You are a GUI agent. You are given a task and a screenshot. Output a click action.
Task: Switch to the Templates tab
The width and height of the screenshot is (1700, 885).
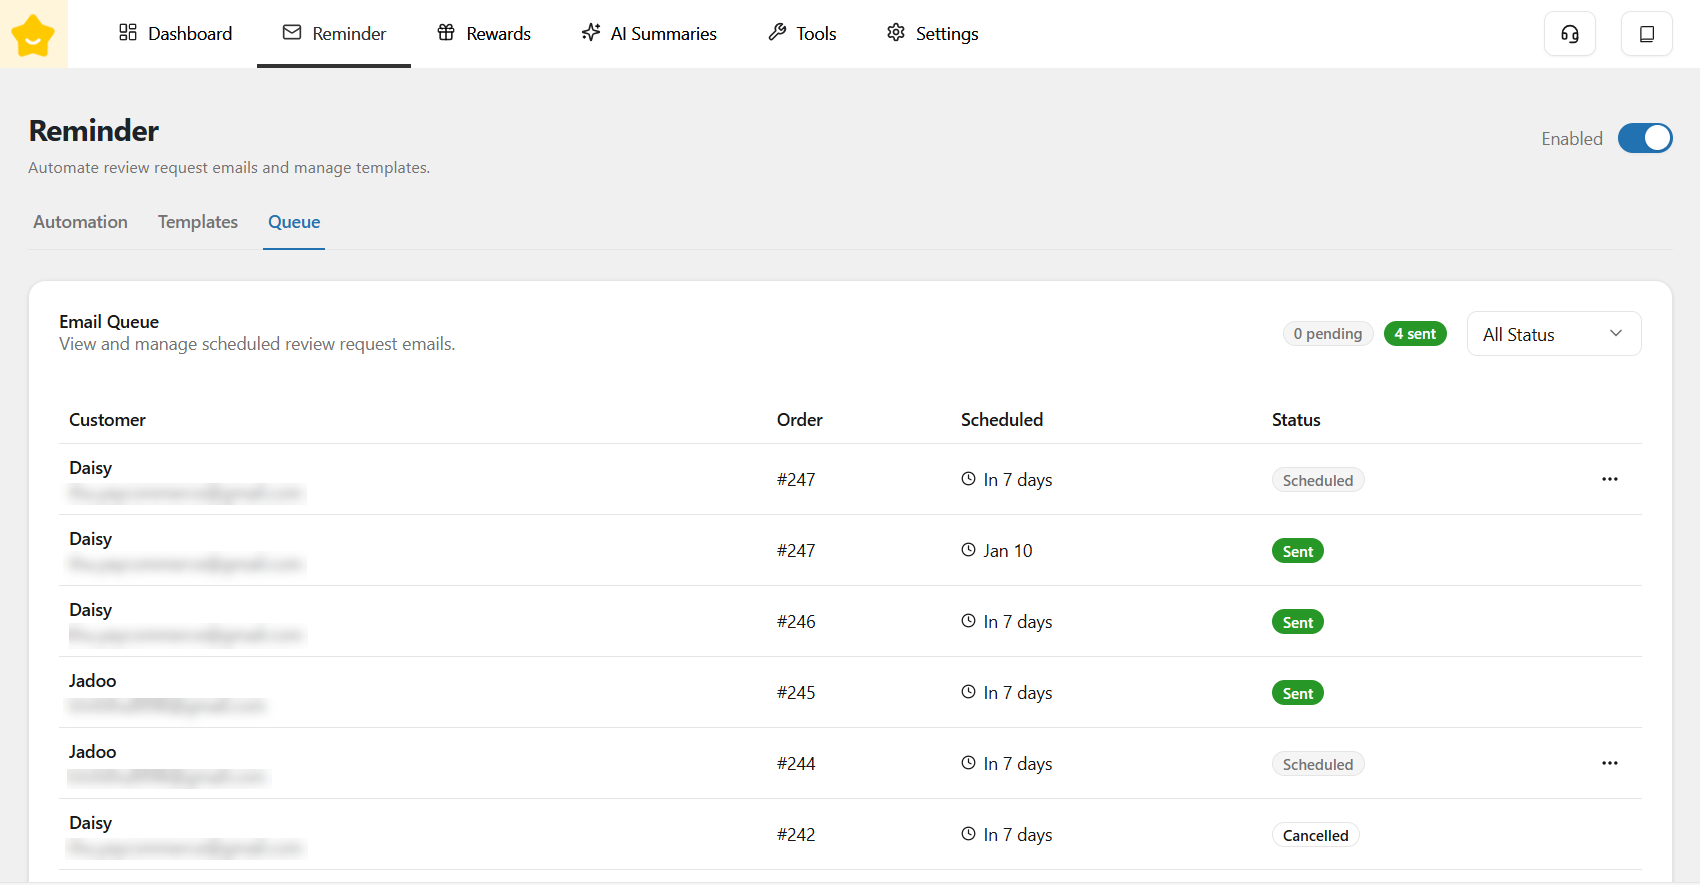tap(198, 222)
